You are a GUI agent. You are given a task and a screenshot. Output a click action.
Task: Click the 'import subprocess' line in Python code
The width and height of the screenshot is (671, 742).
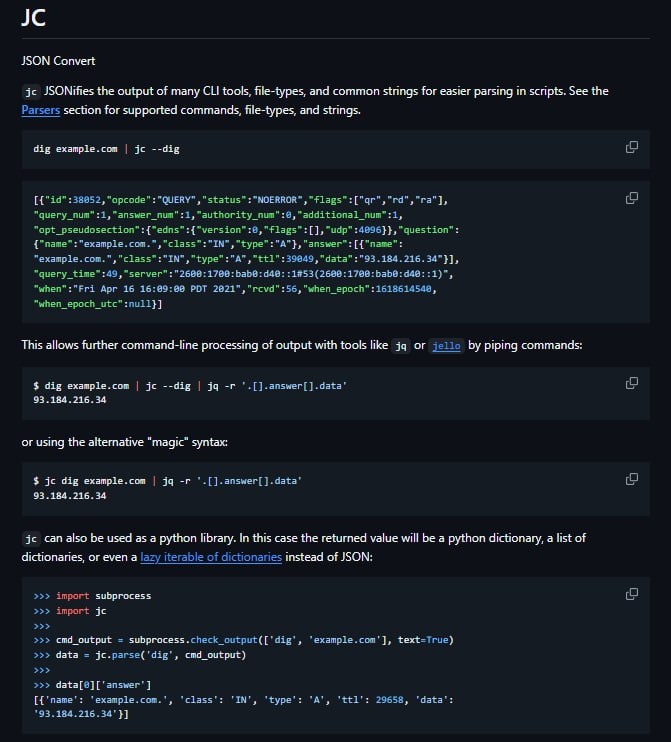pos(103,596)
